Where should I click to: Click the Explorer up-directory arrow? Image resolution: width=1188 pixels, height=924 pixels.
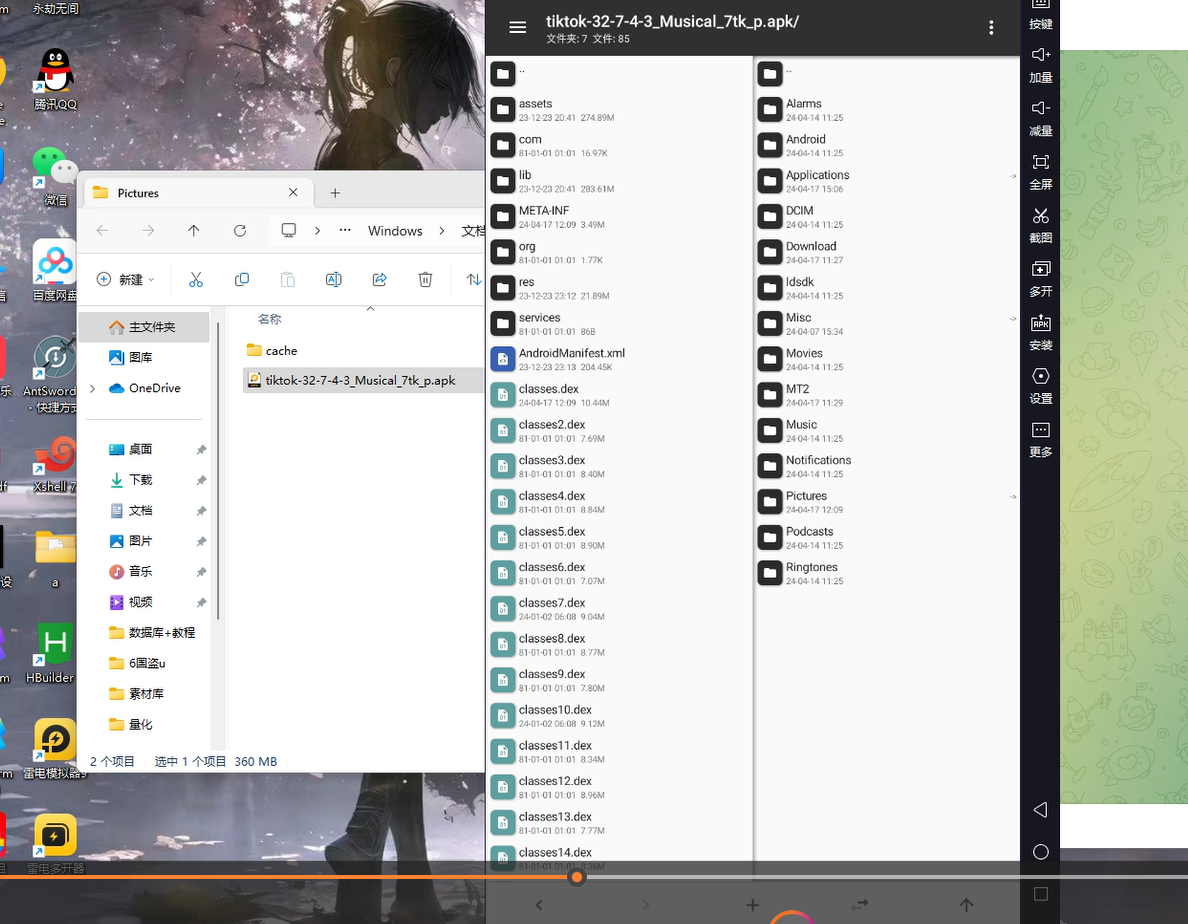click(194, 230)
